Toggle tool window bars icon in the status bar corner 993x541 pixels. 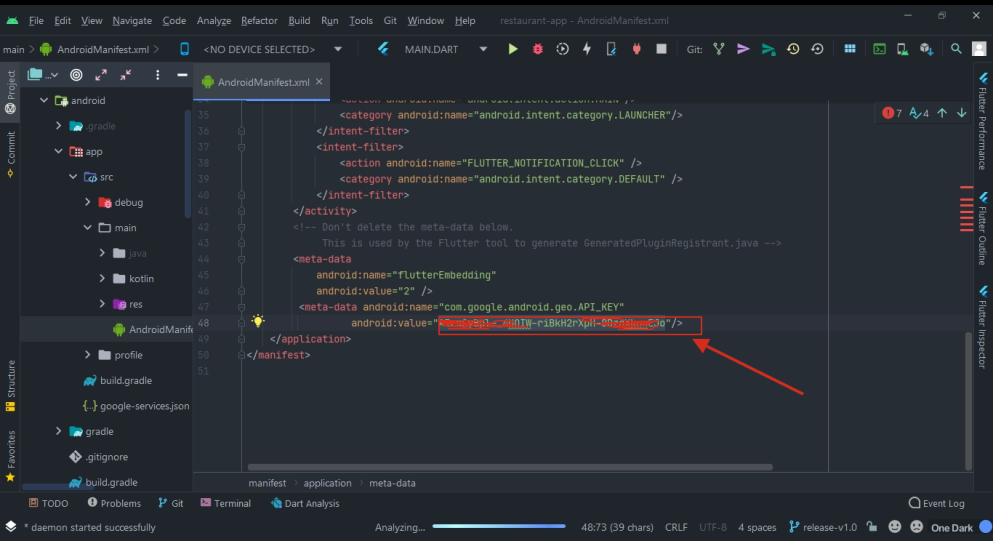11,526
